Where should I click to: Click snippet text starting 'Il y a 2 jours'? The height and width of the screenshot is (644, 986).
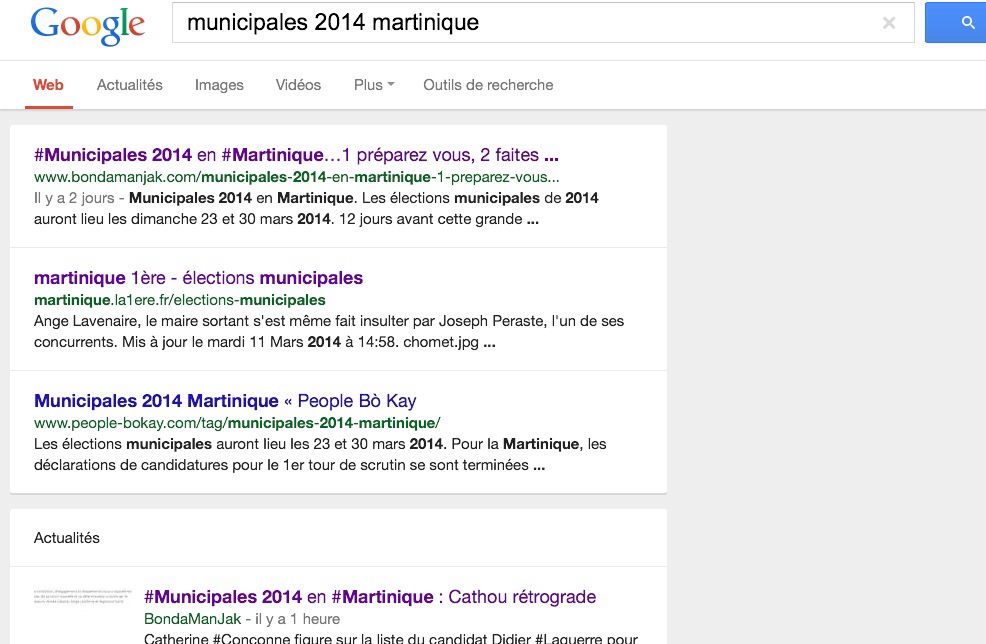(316, 208)
